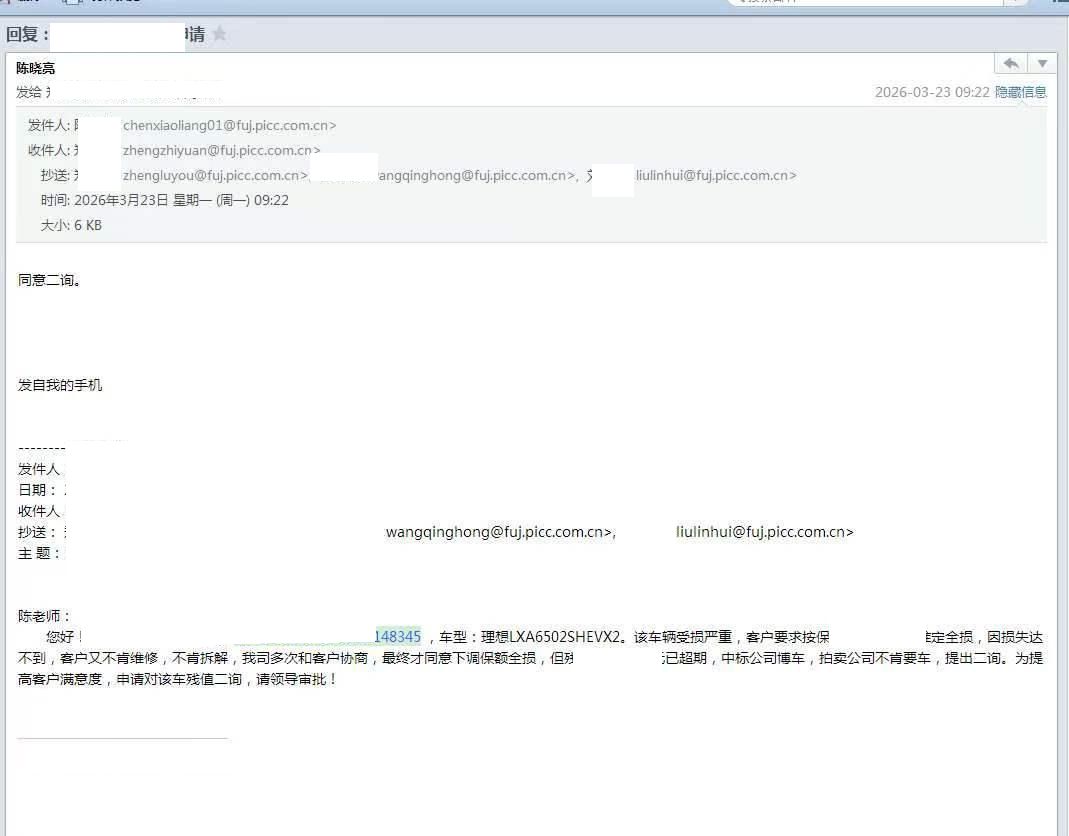
Task: Click the 陈老师 greeting in quoted mail
Action: (x=45, y=616)
